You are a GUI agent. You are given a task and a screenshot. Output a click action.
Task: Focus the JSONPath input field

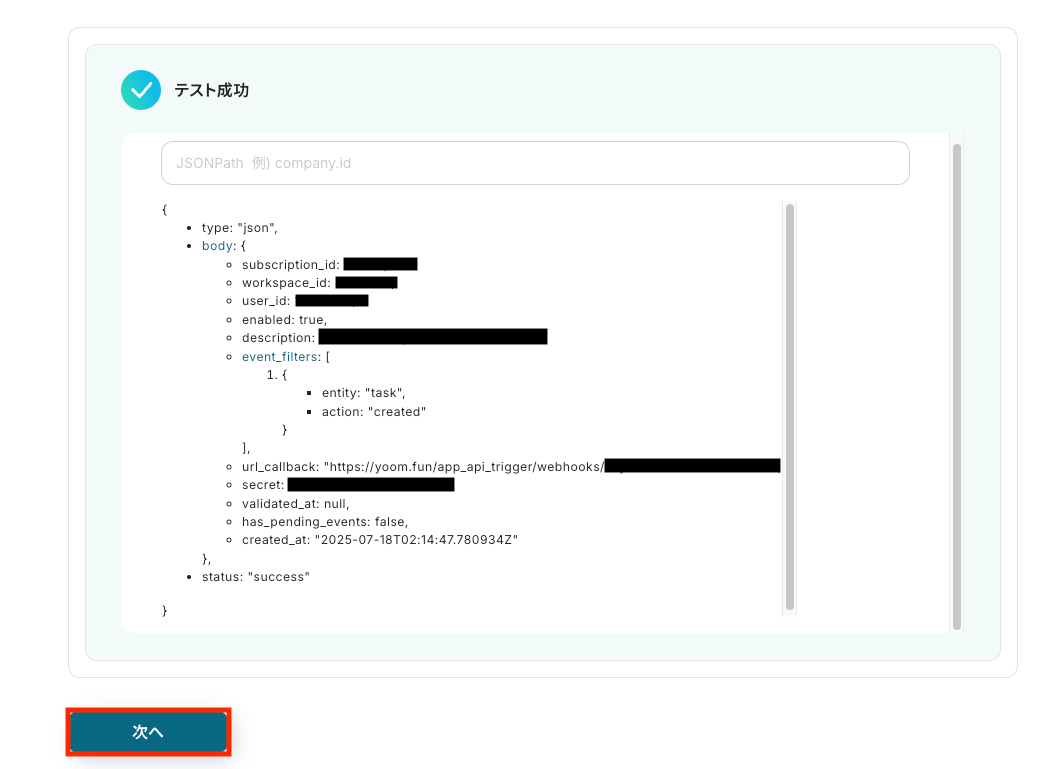(535, 163)
